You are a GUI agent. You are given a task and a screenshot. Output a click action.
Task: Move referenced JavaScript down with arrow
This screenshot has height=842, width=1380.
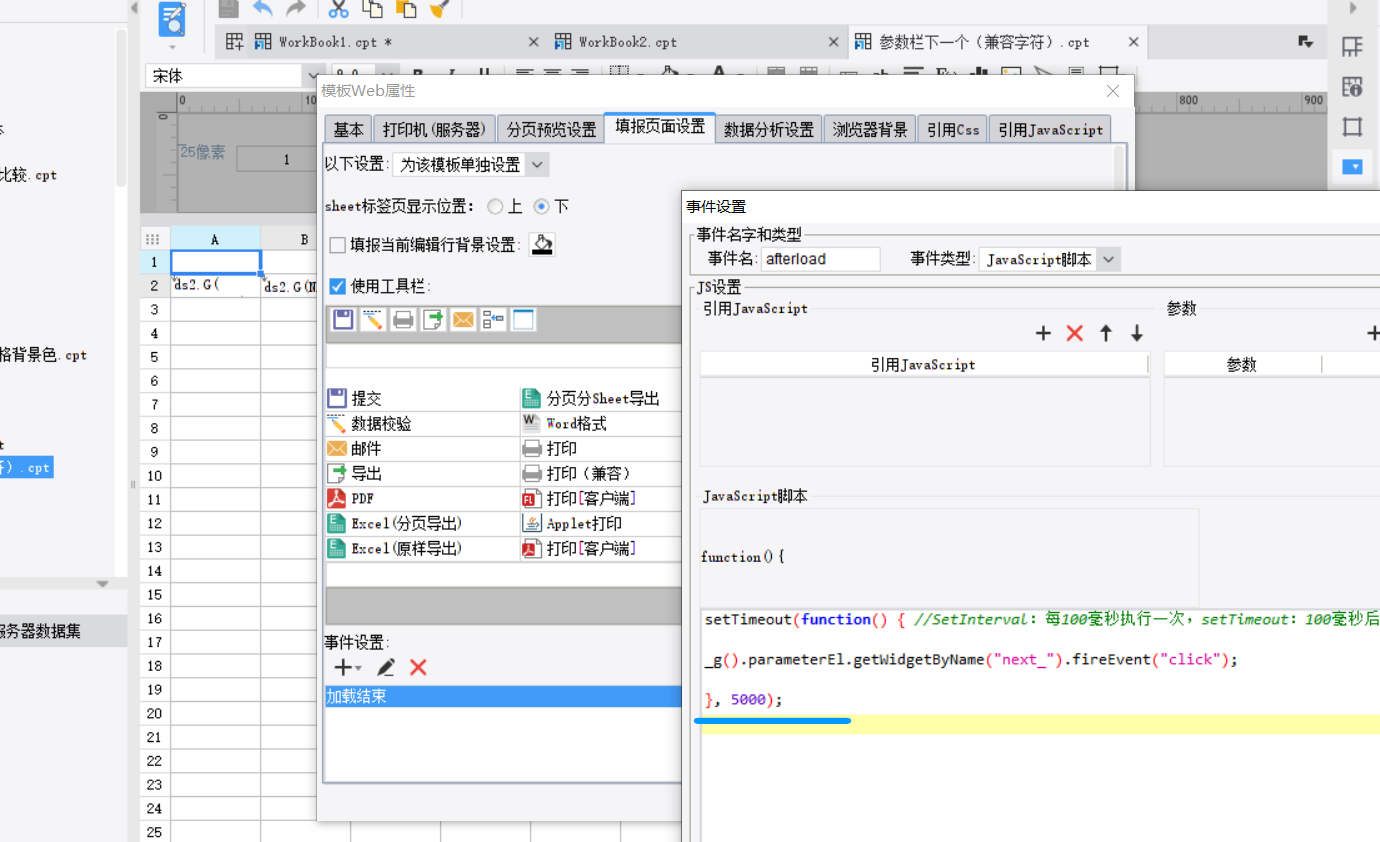[x=1137, y=334]
